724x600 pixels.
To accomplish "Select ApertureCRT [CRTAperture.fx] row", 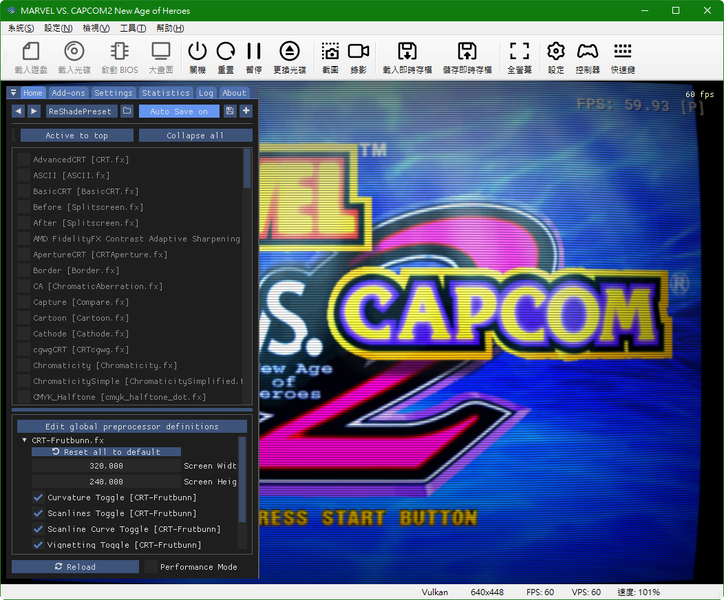I will tap(100, 255).
